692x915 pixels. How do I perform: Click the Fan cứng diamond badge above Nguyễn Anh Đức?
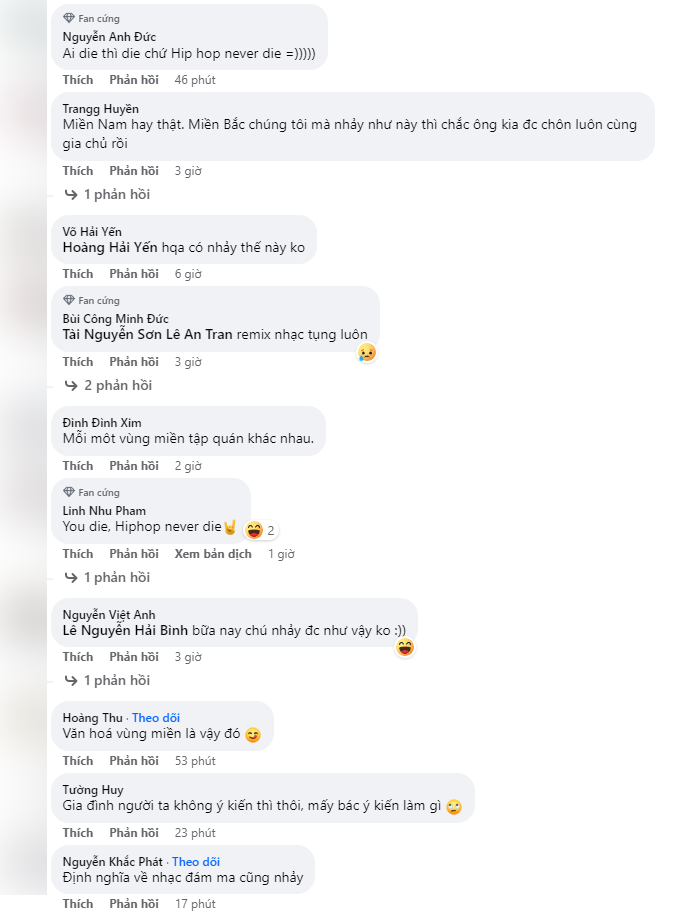coord(68,19)
